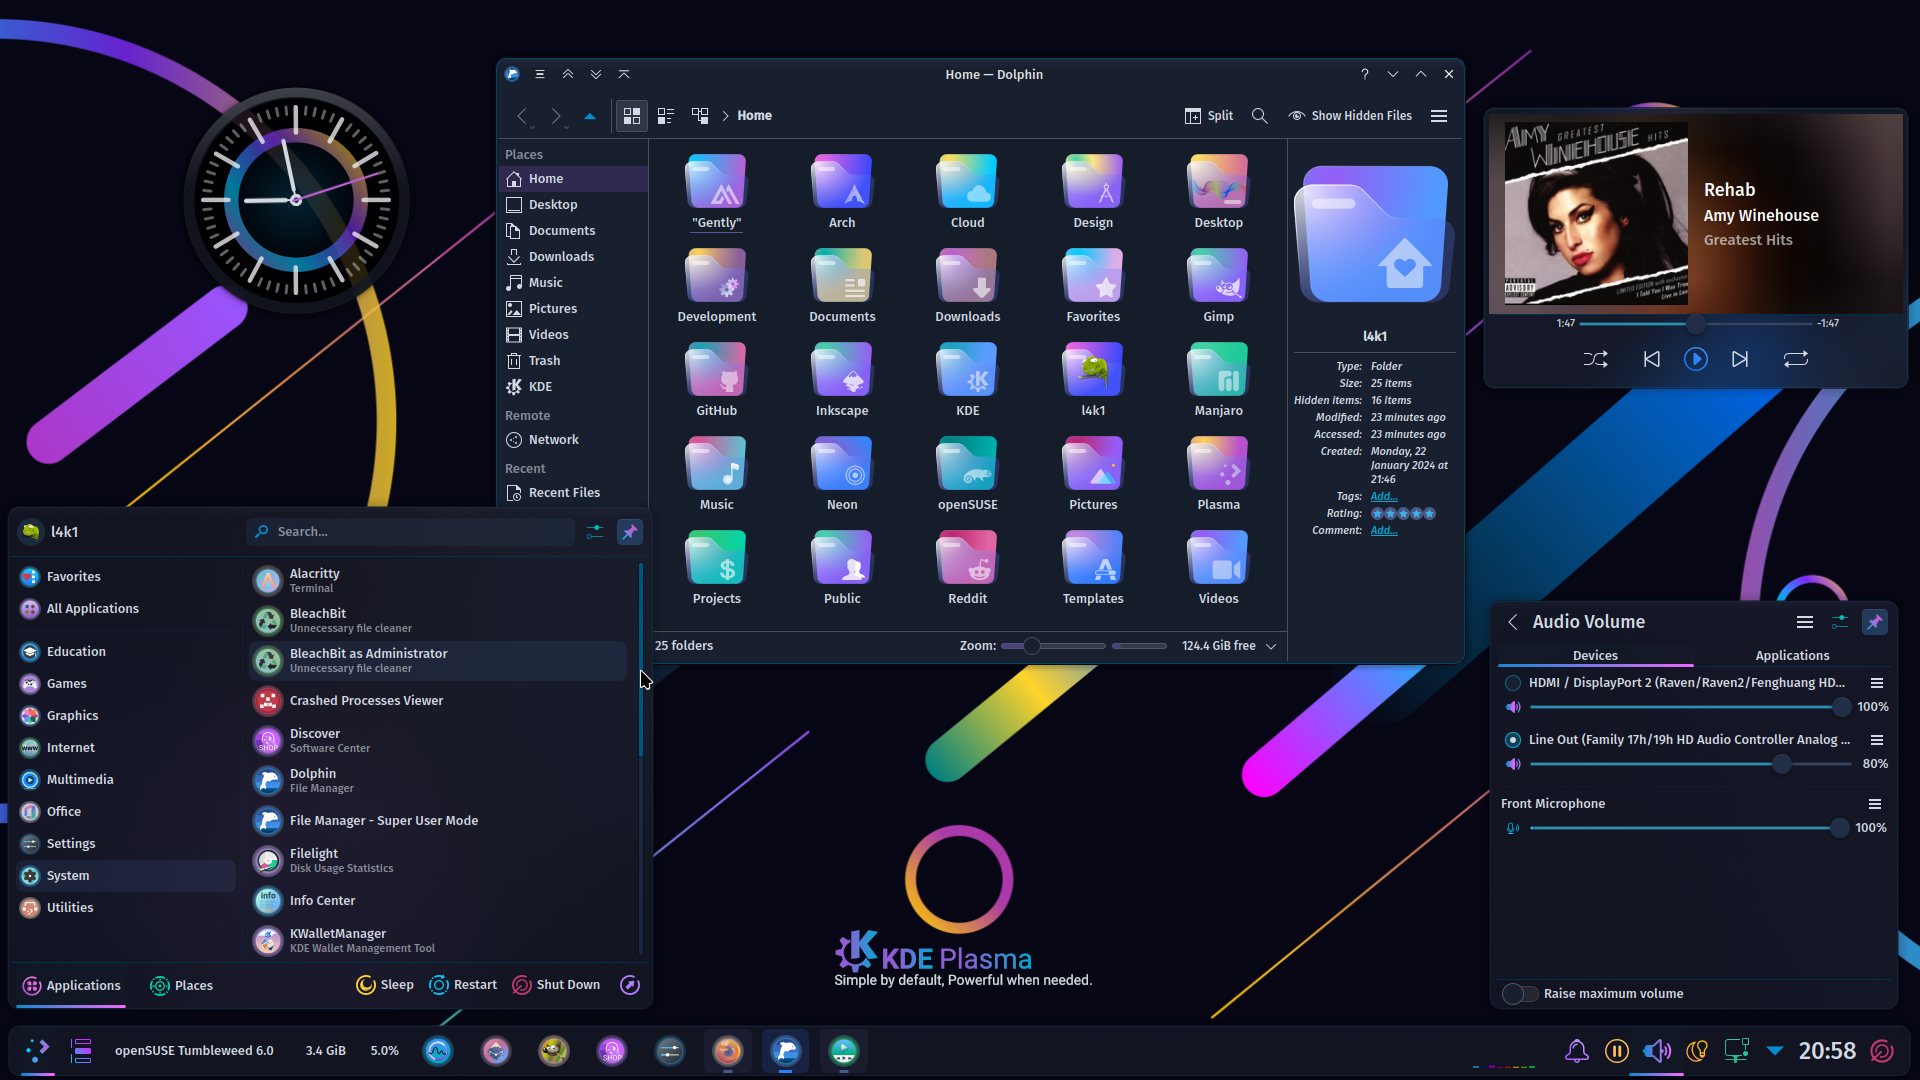The height and width of the screenshot is (1080, 1920).
Task: Adjust Line Out volume slider
Action: (x=1690, y=764)
